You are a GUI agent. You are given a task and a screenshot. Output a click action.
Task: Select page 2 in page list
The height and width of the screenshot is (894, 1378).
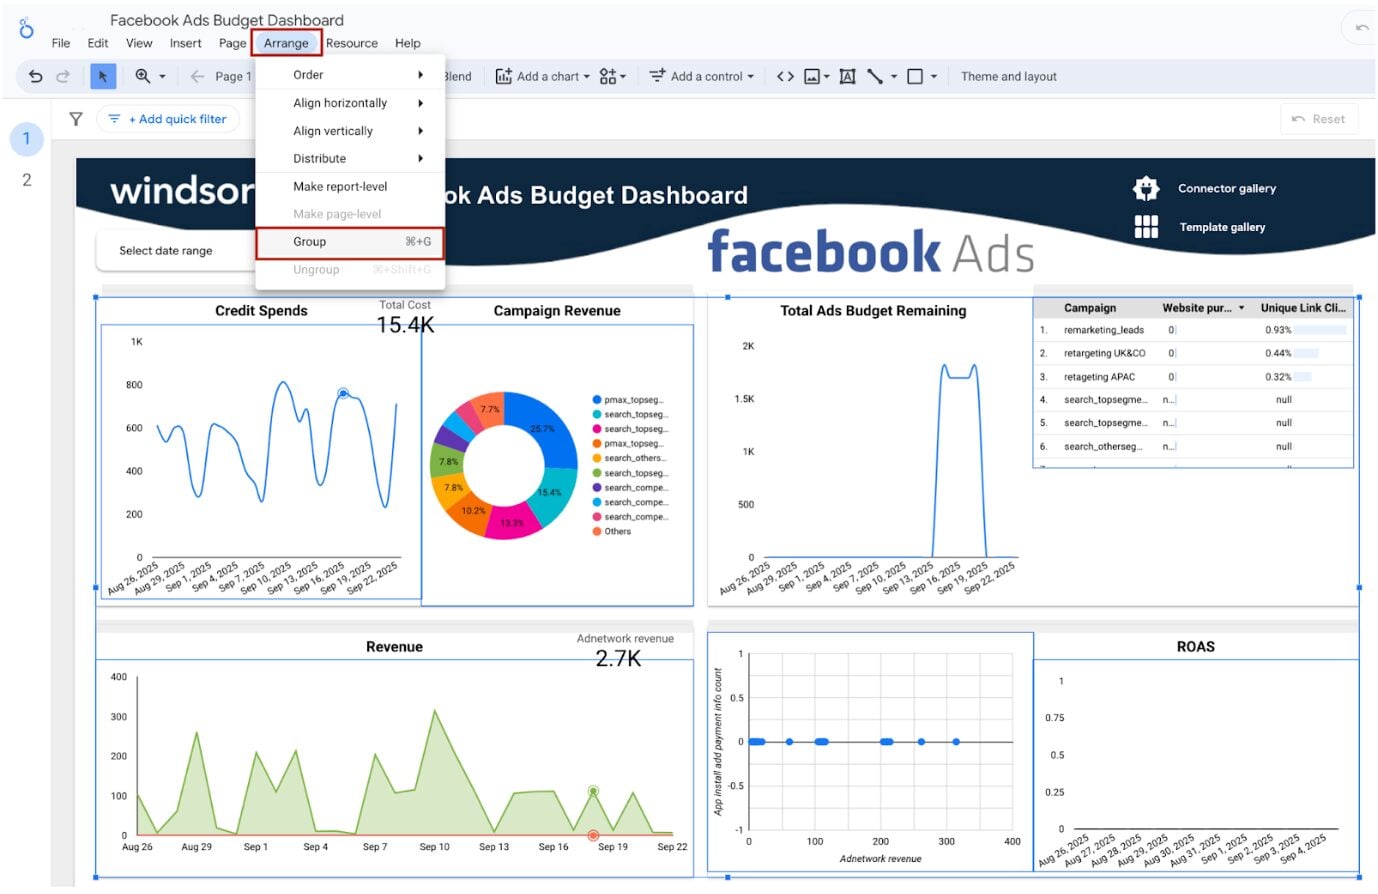click(x=27, y=180)
